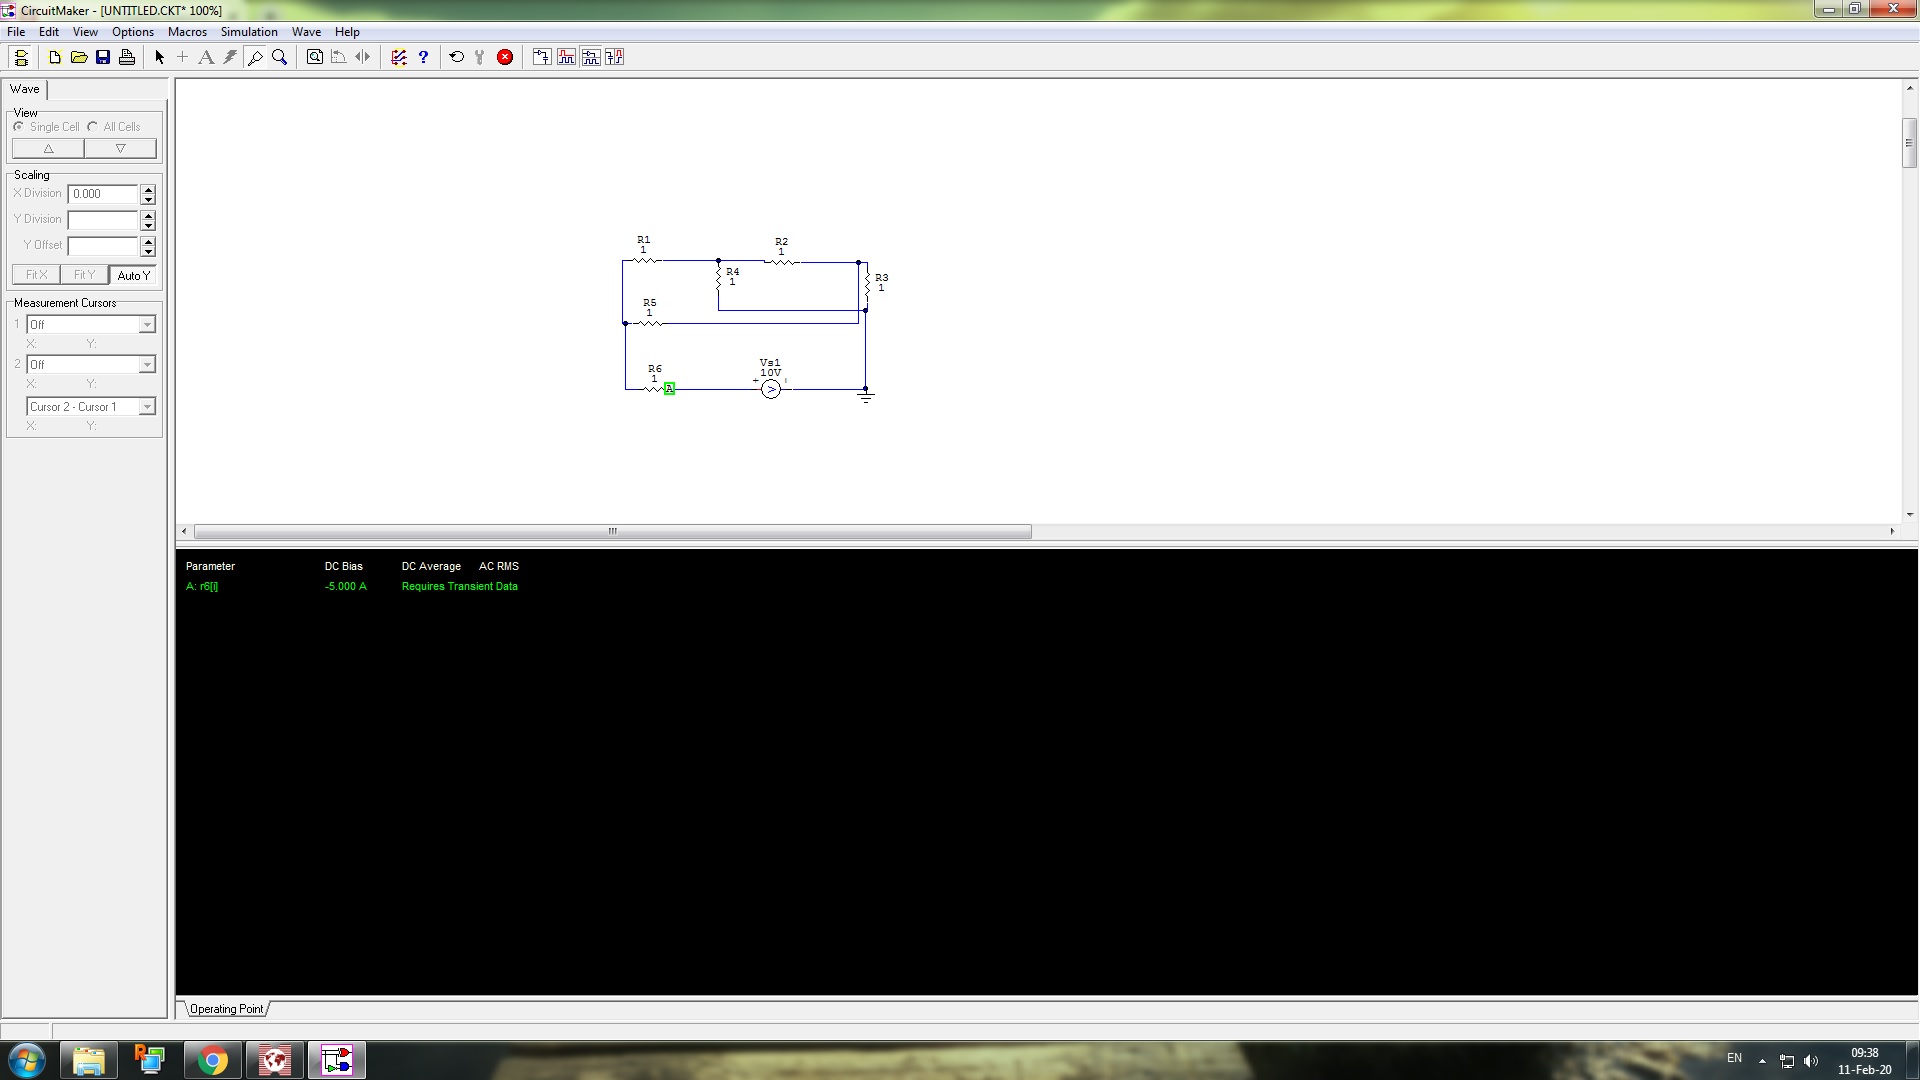Open Measurement Cursor 2 dropdown

tap(147, 364)
